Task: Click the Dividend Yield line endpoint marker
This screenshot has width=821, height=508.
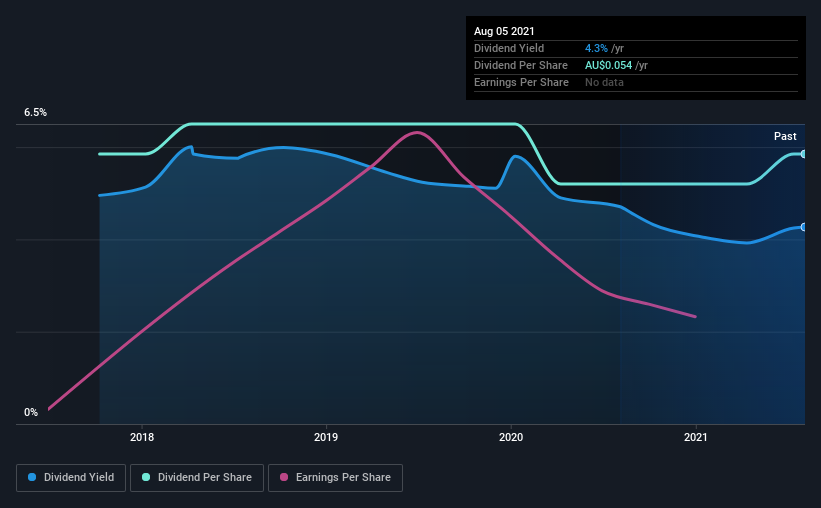Action: click(803, 227)
